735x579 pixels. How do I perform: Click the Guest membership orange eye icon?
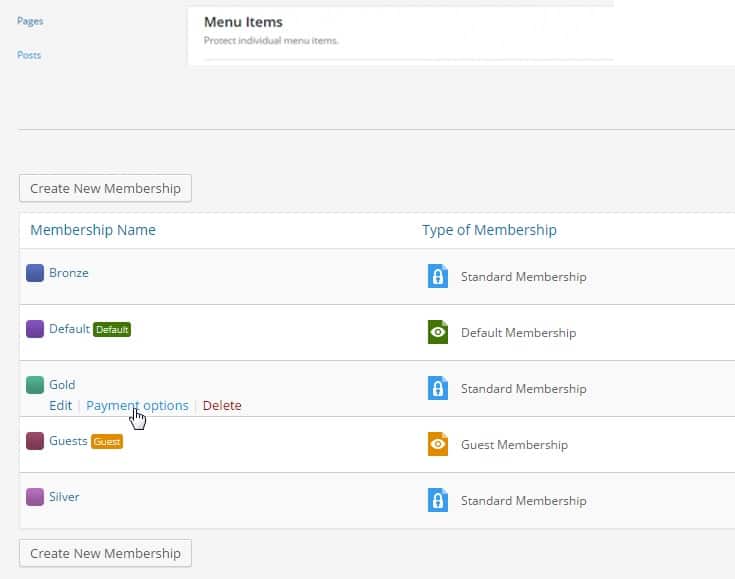pyautogui.click(x=437, y=444)
